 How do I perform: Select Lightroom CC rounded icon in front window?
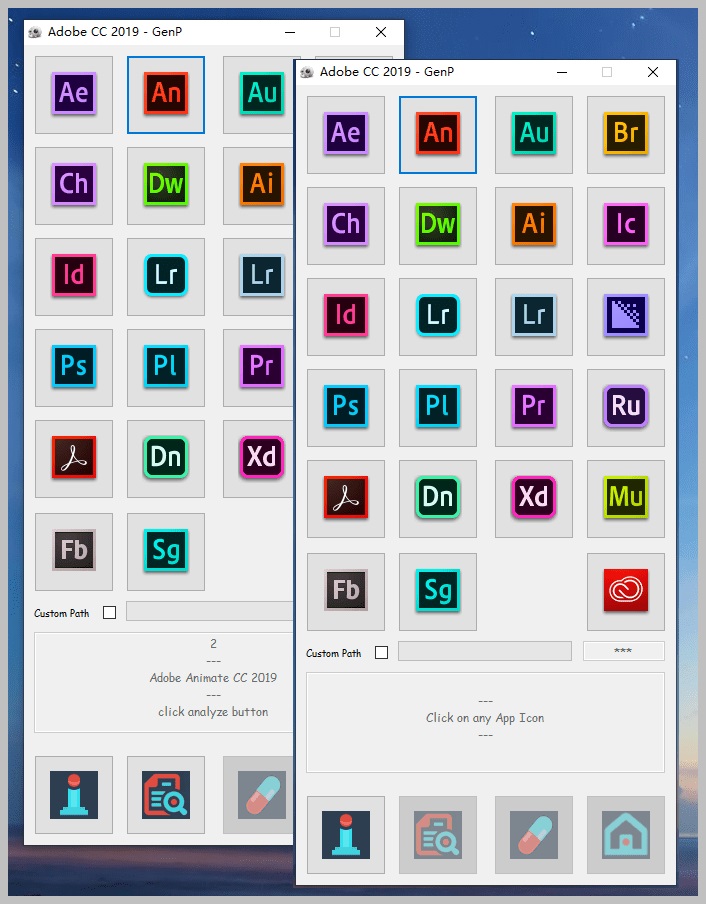coord(438,317)
